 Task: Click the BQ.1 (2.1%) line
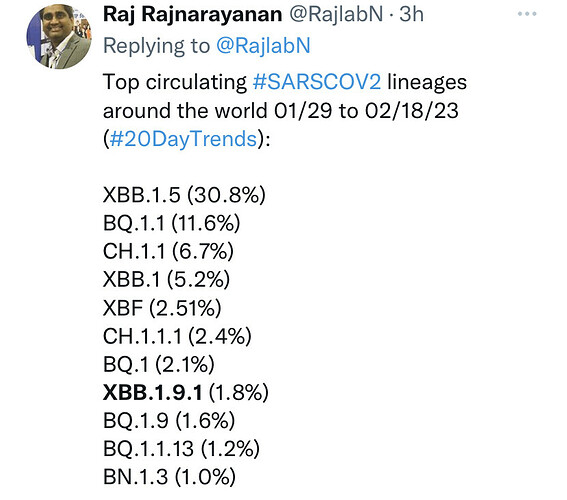(159, 364)
